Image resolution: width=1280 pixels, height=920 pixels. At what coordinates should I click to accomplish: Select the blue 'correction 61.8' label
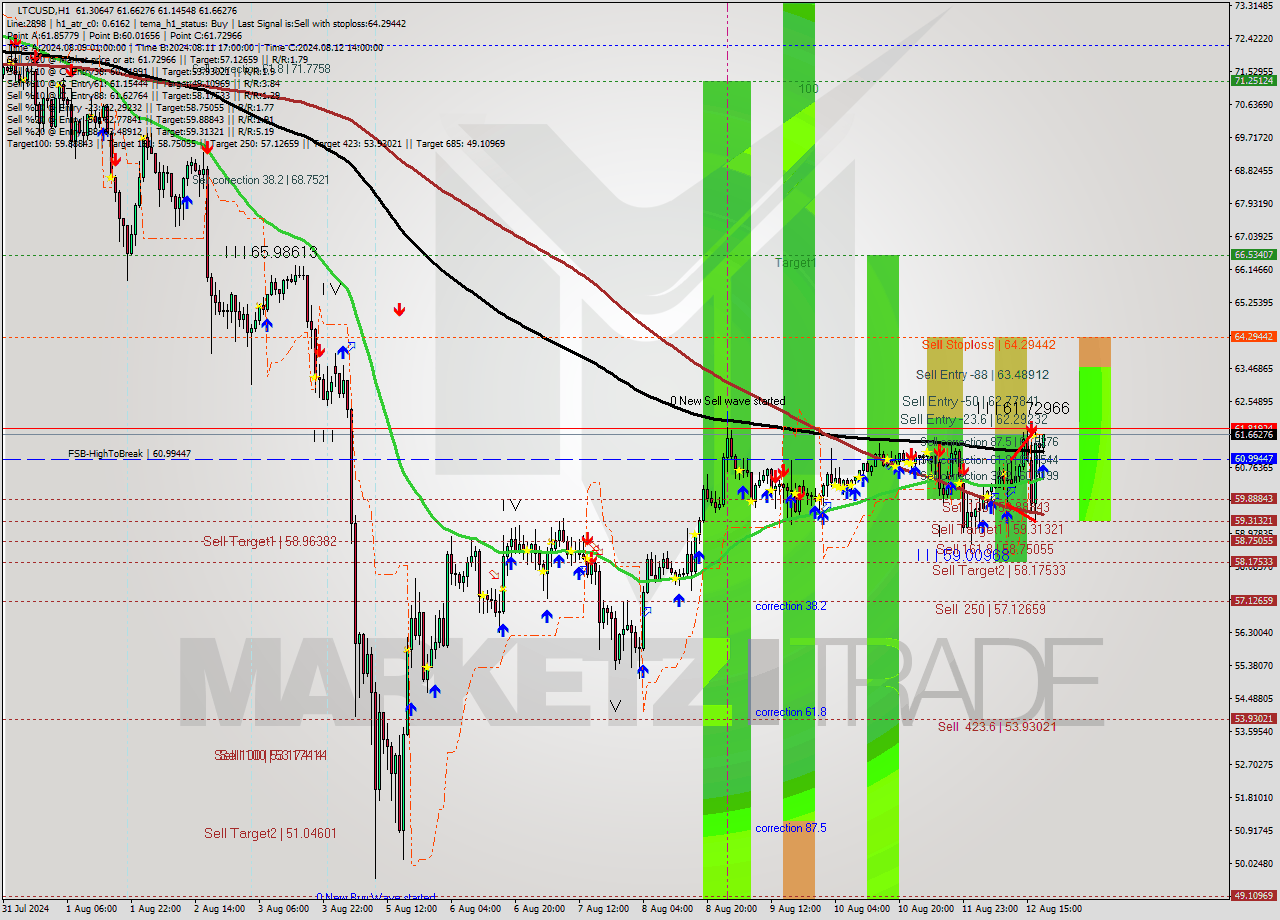791,712
